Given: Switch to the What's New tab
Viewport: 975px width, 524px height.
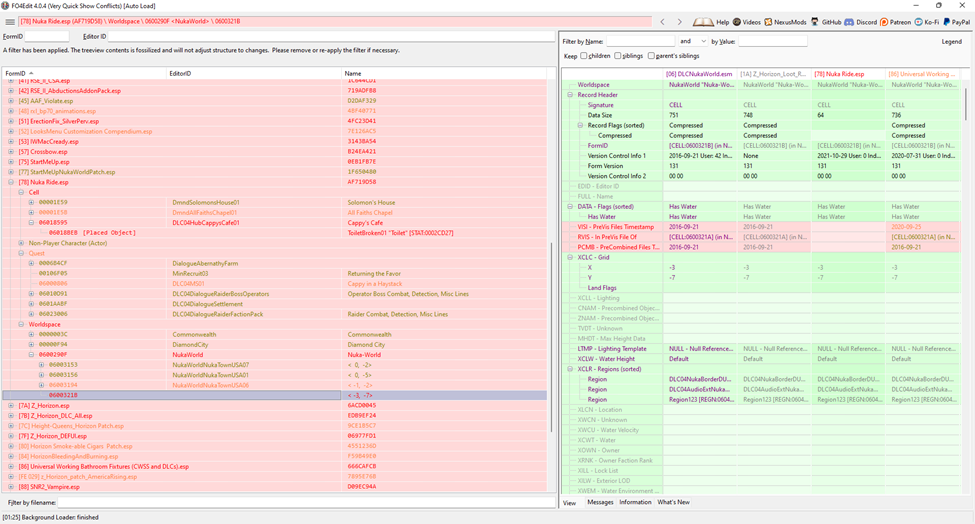Looking at the screenshot, I should (673, 502).
